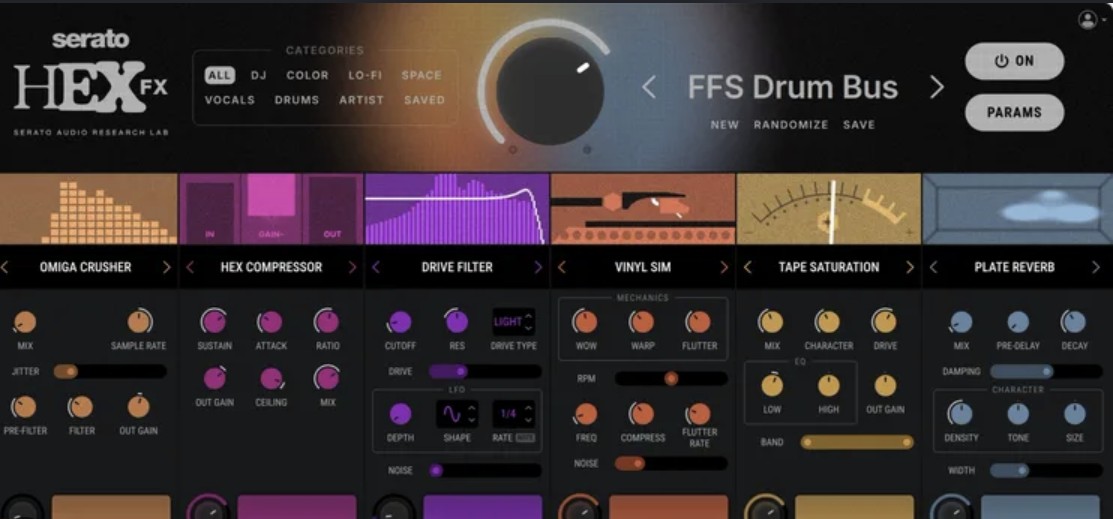Click Tape Saturation EQ HIGH knob
Screen dimensions: 1113x519
(x=828, y=386)
